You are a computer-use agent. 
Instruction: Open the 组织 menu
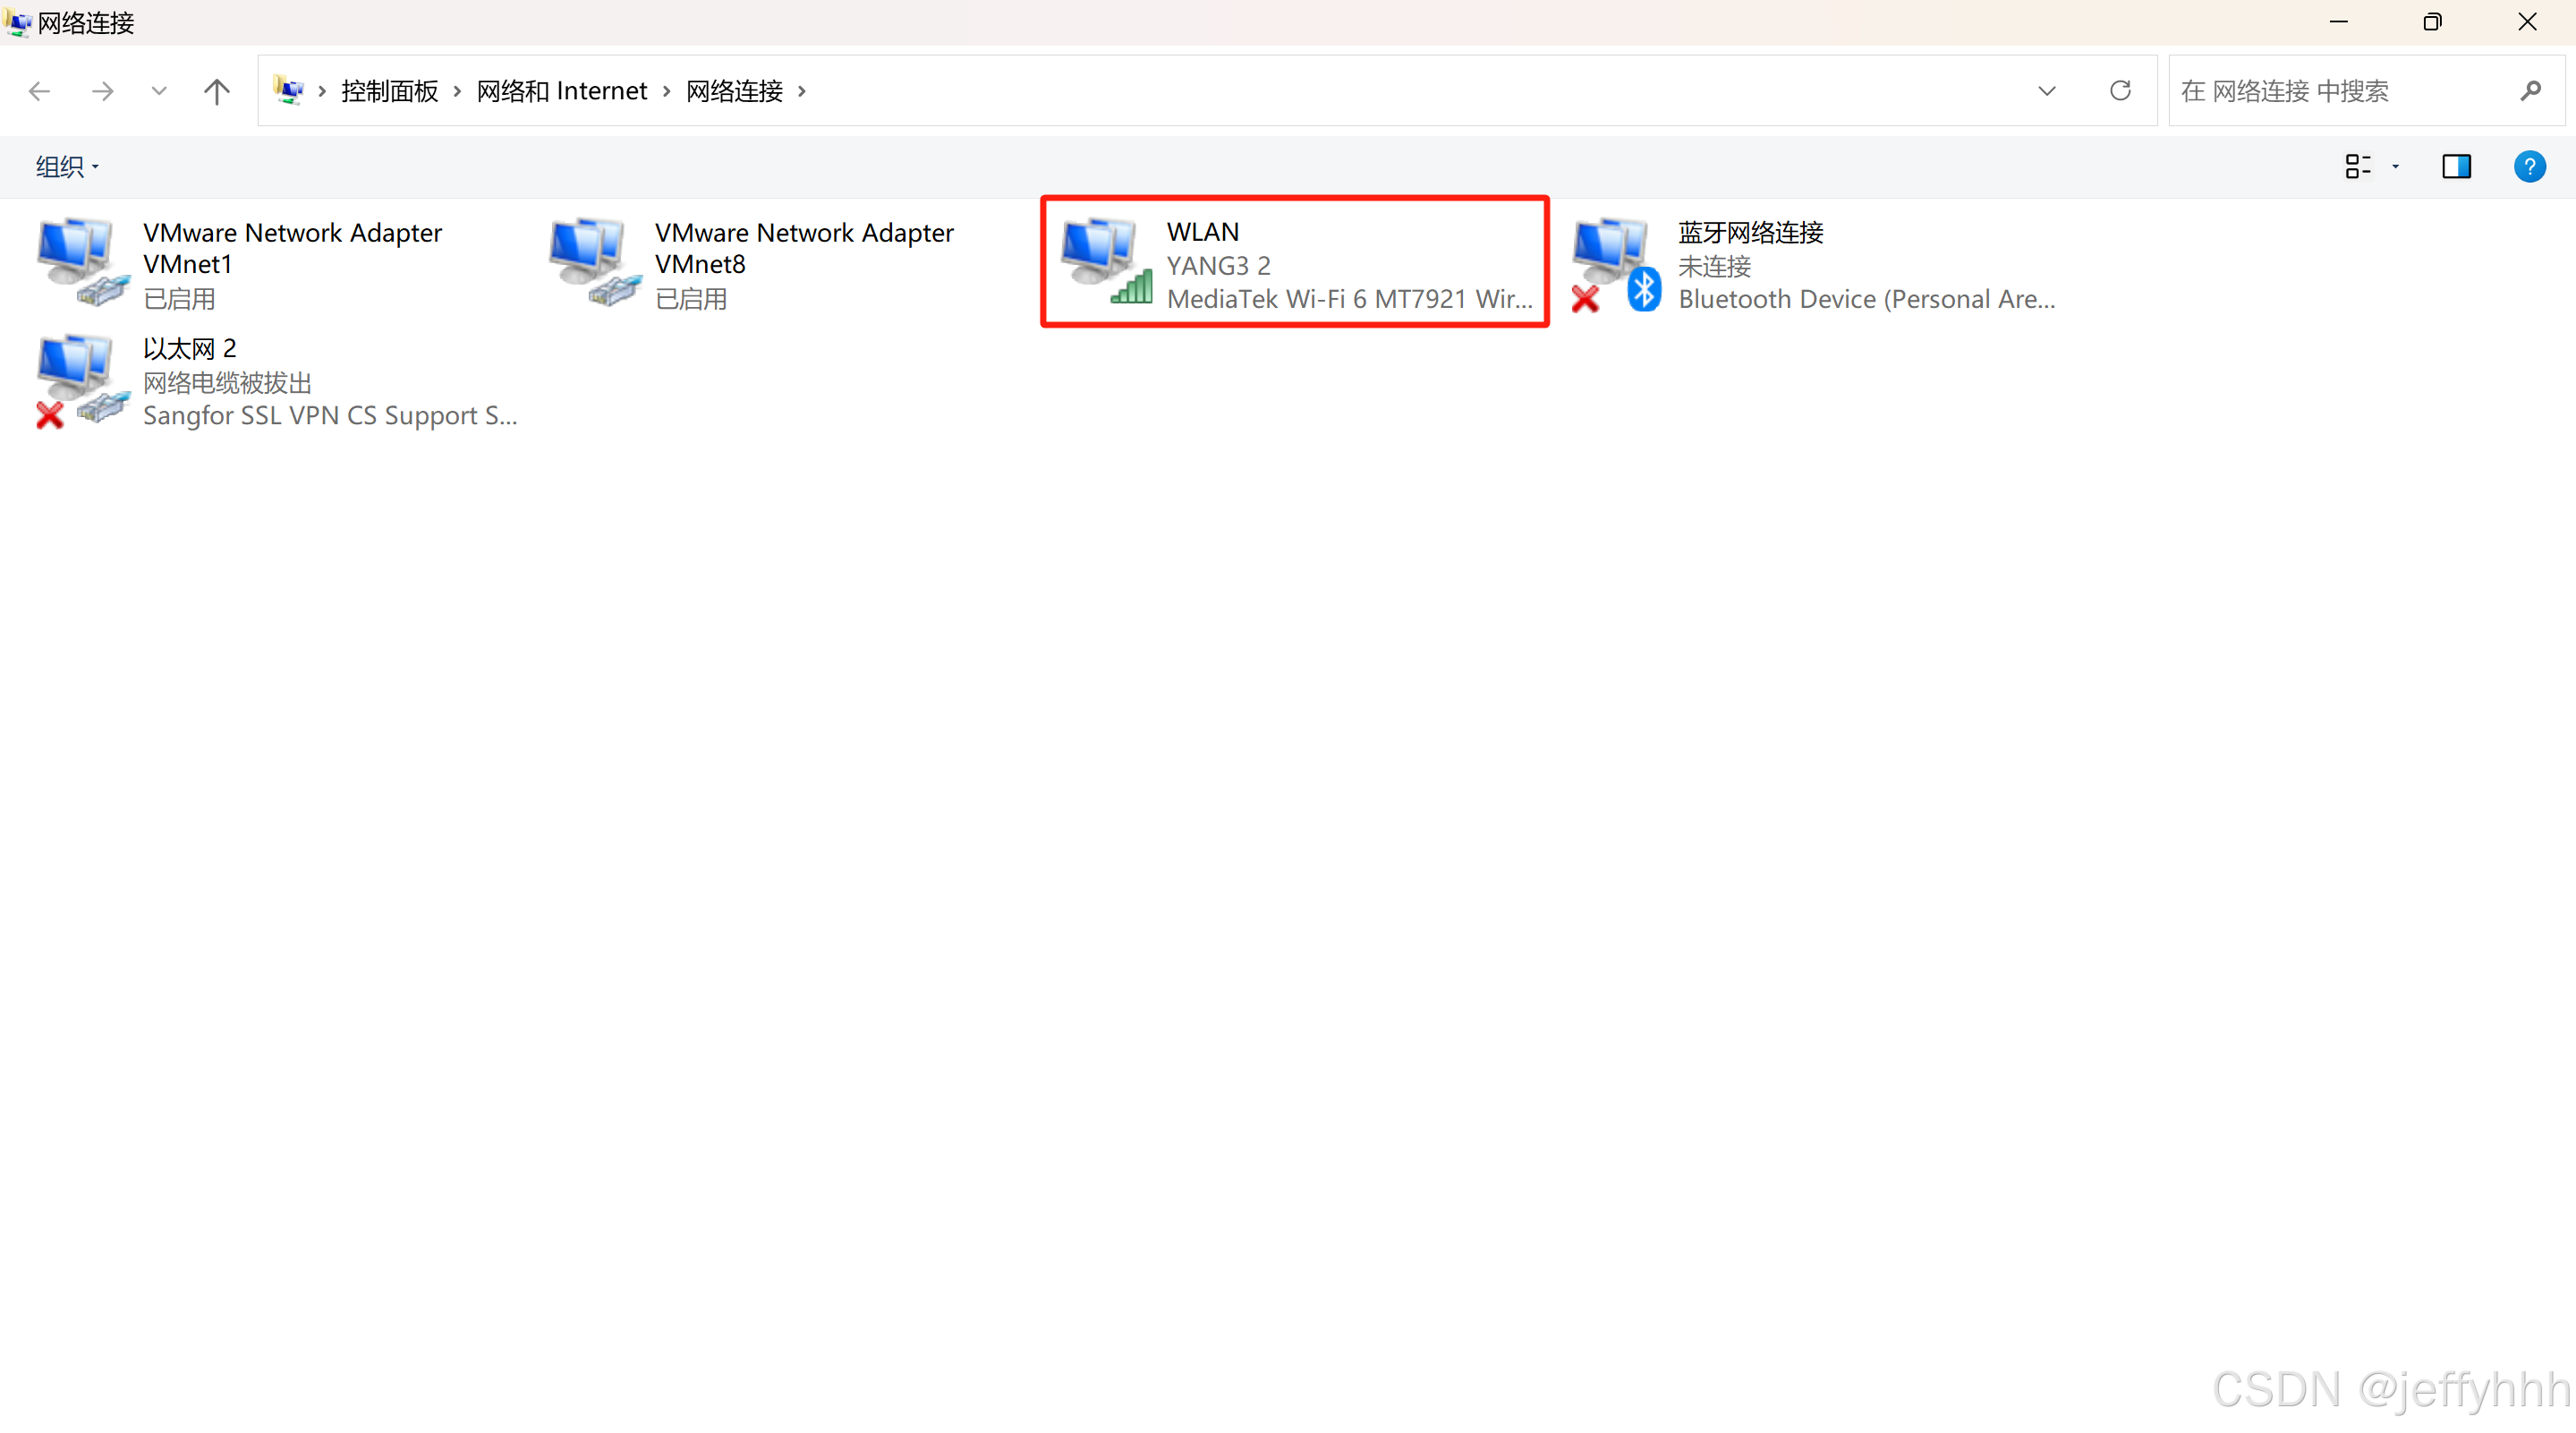[x=67, y=166]
